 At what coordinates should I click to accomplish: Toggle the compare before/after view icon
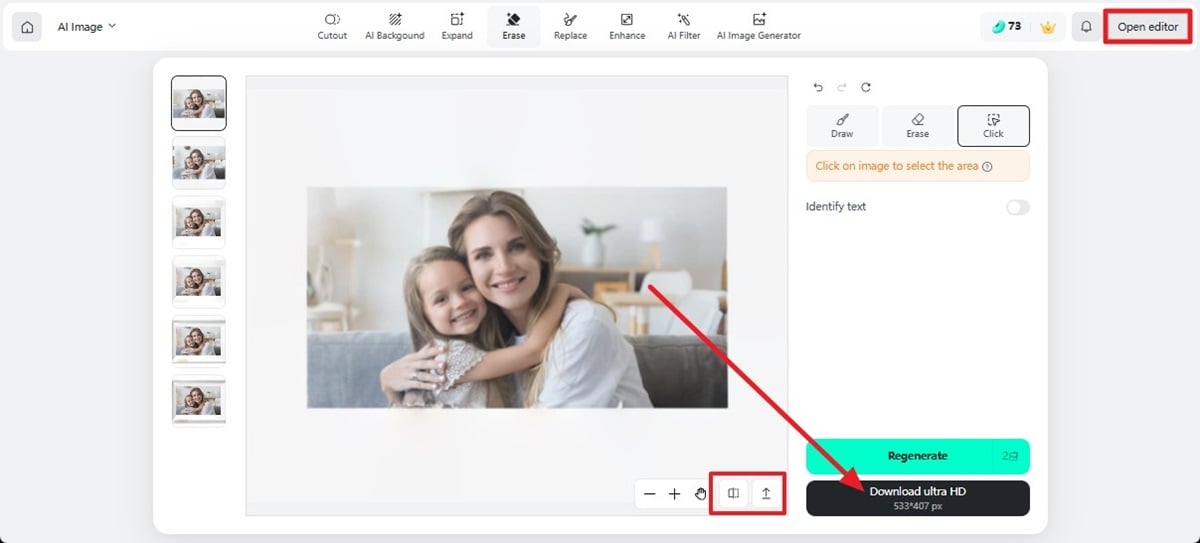[733, 493]
